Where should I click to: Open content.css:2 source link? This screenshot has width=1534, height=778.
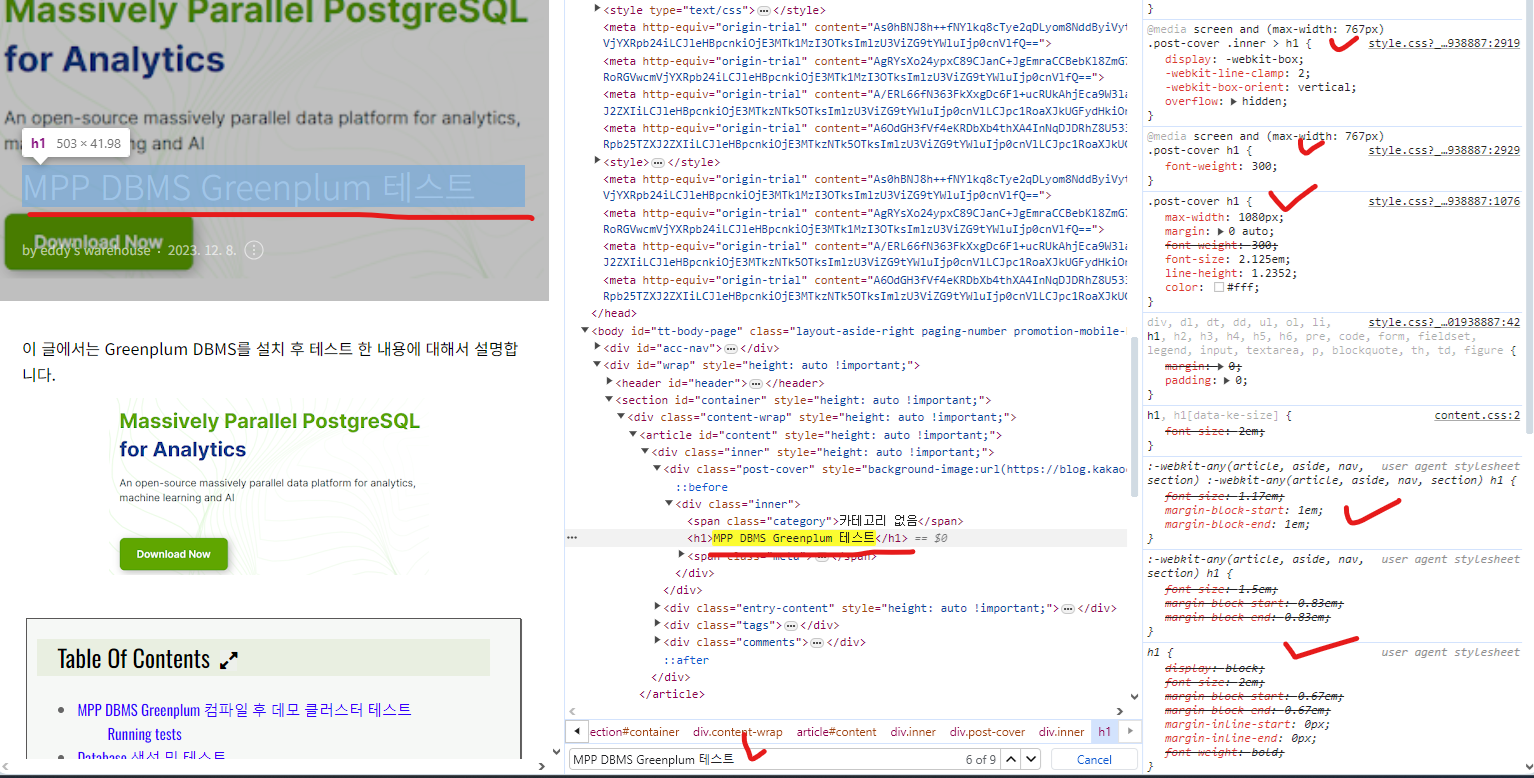(1477, 415)
